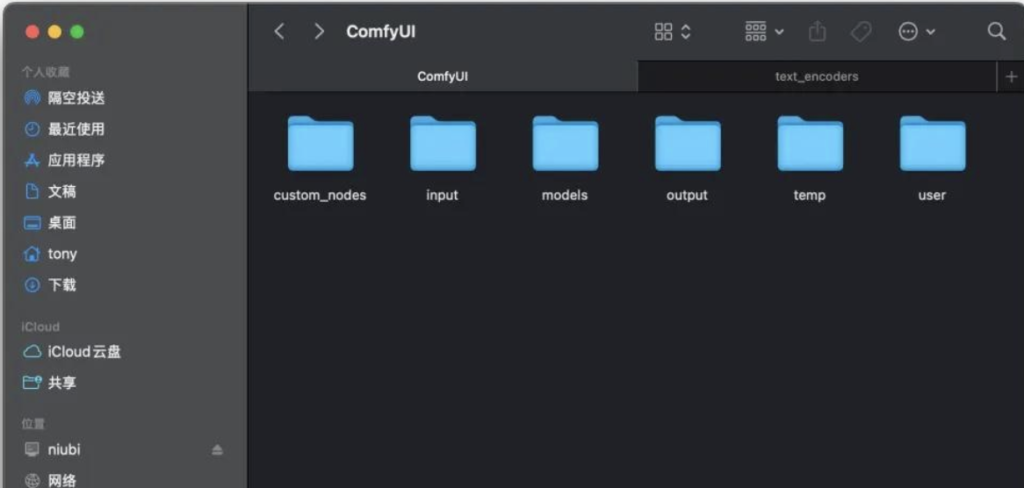Minimize the window with yellow button
The width and height of the screenshot is (1024, 488).
(x=55, y=31)
